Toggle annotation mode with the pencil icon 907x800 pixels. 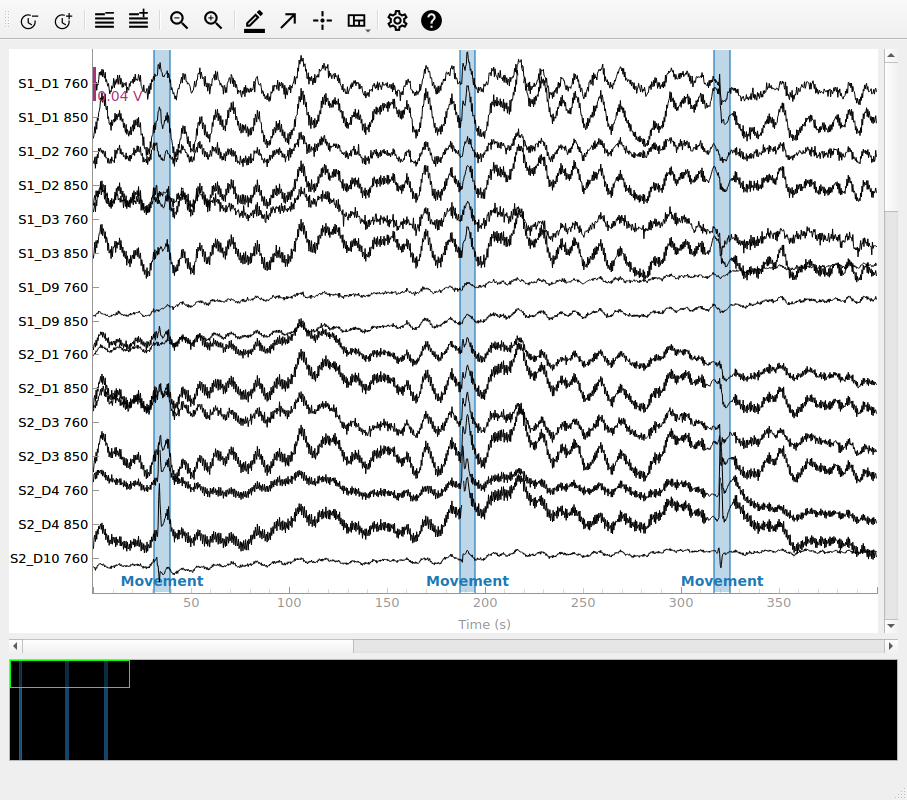(x=254, y=20)
